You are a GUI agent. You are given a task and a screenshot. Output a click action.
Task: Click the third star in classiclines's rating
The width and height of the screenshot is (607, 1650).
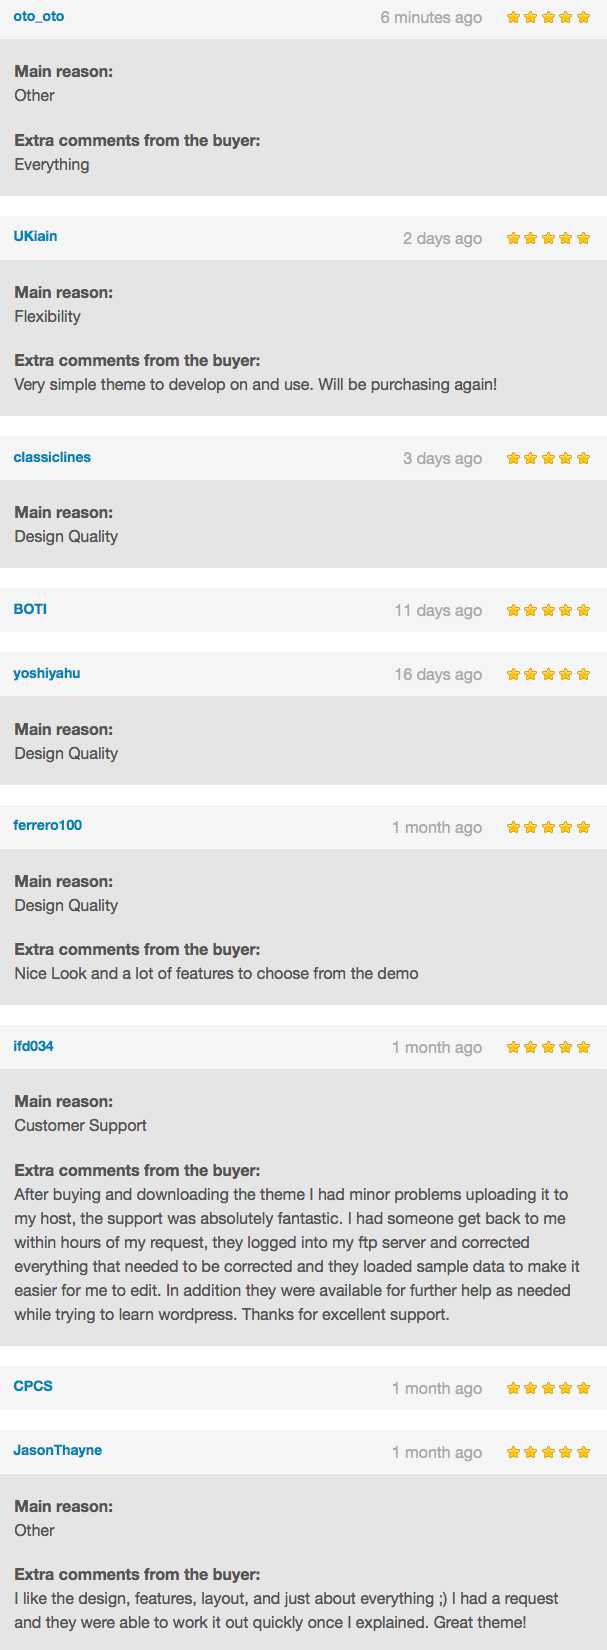548,457
